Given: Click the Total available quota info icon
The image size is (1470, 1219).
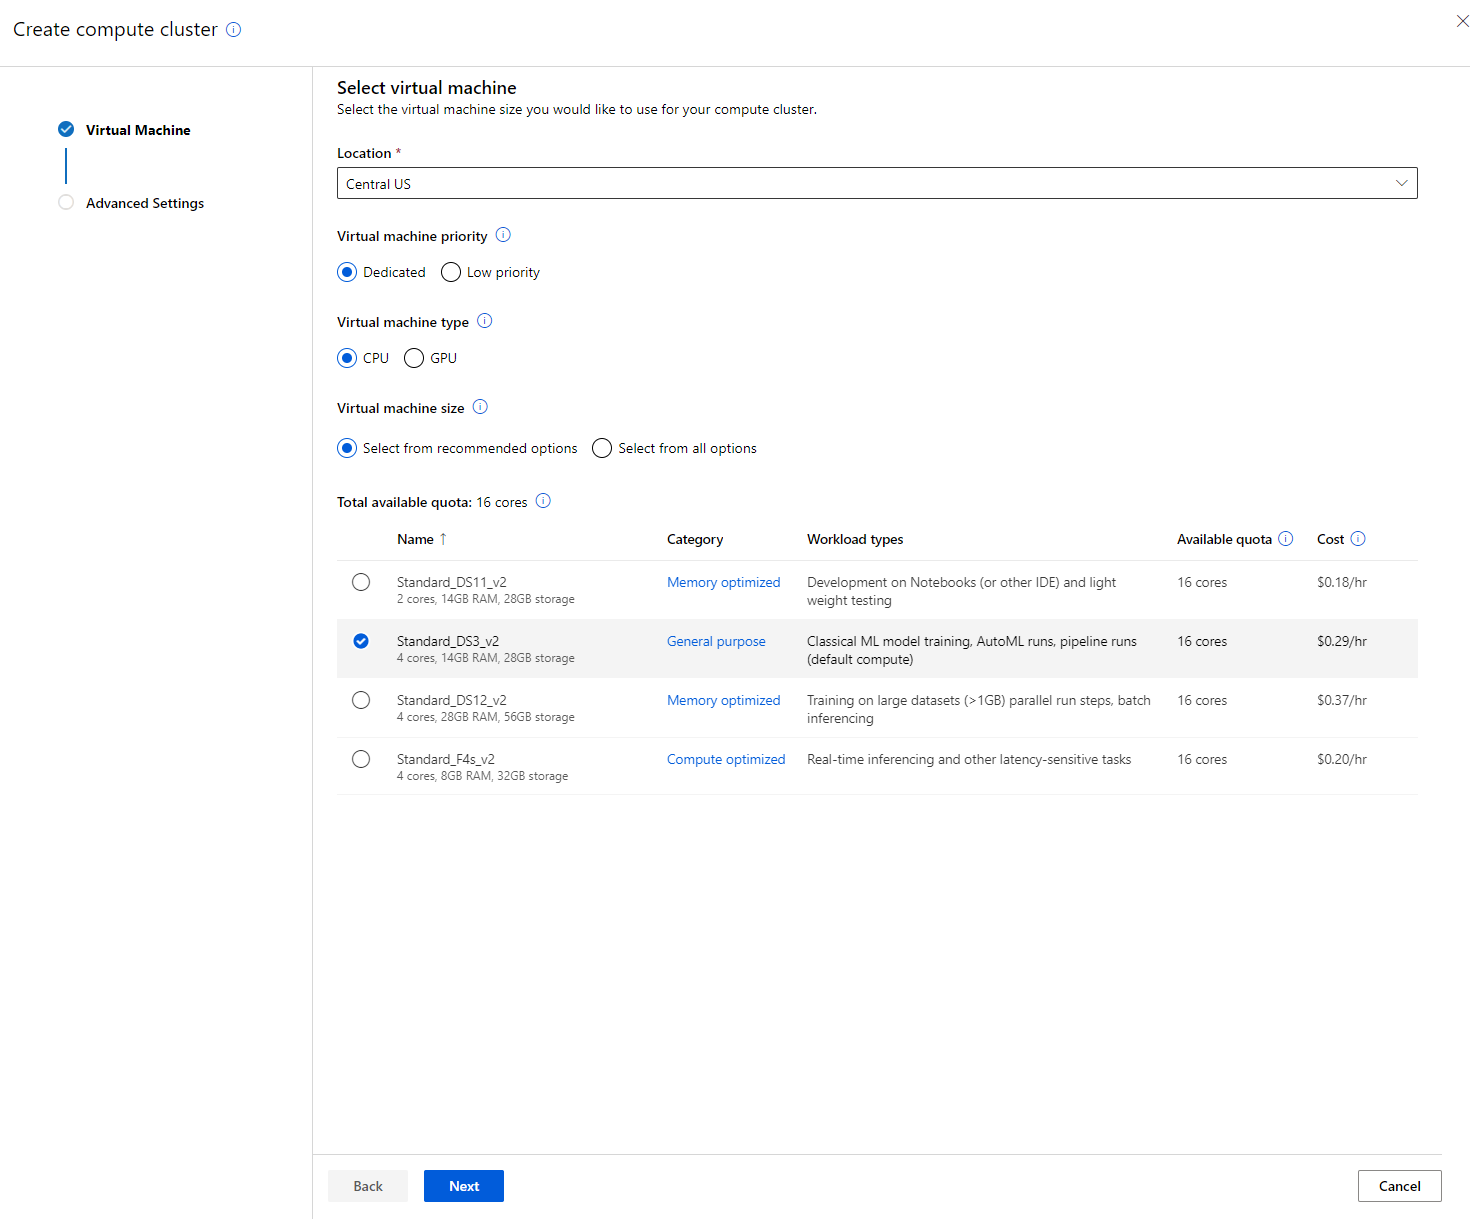Looking at the screenshot, I should tap(543, 501).
